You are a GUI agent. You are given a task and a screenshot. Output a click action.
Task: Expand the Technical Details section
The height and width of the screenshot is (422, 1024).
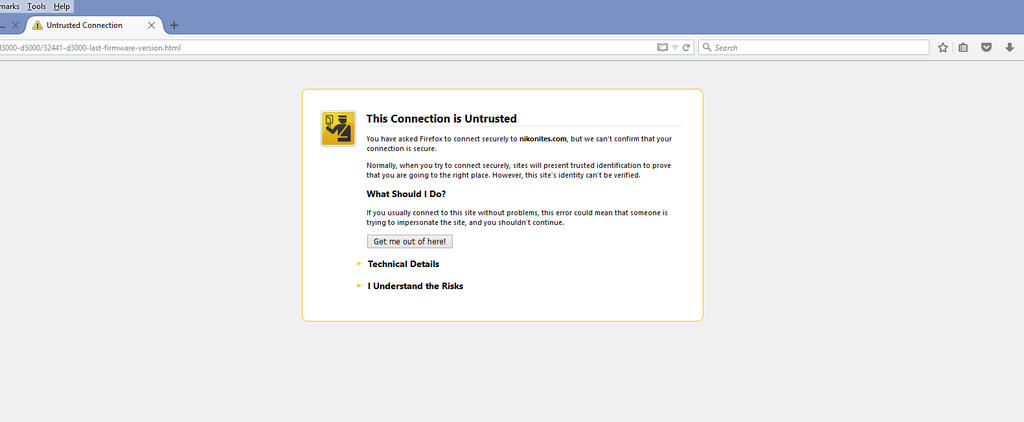[403, 264]
